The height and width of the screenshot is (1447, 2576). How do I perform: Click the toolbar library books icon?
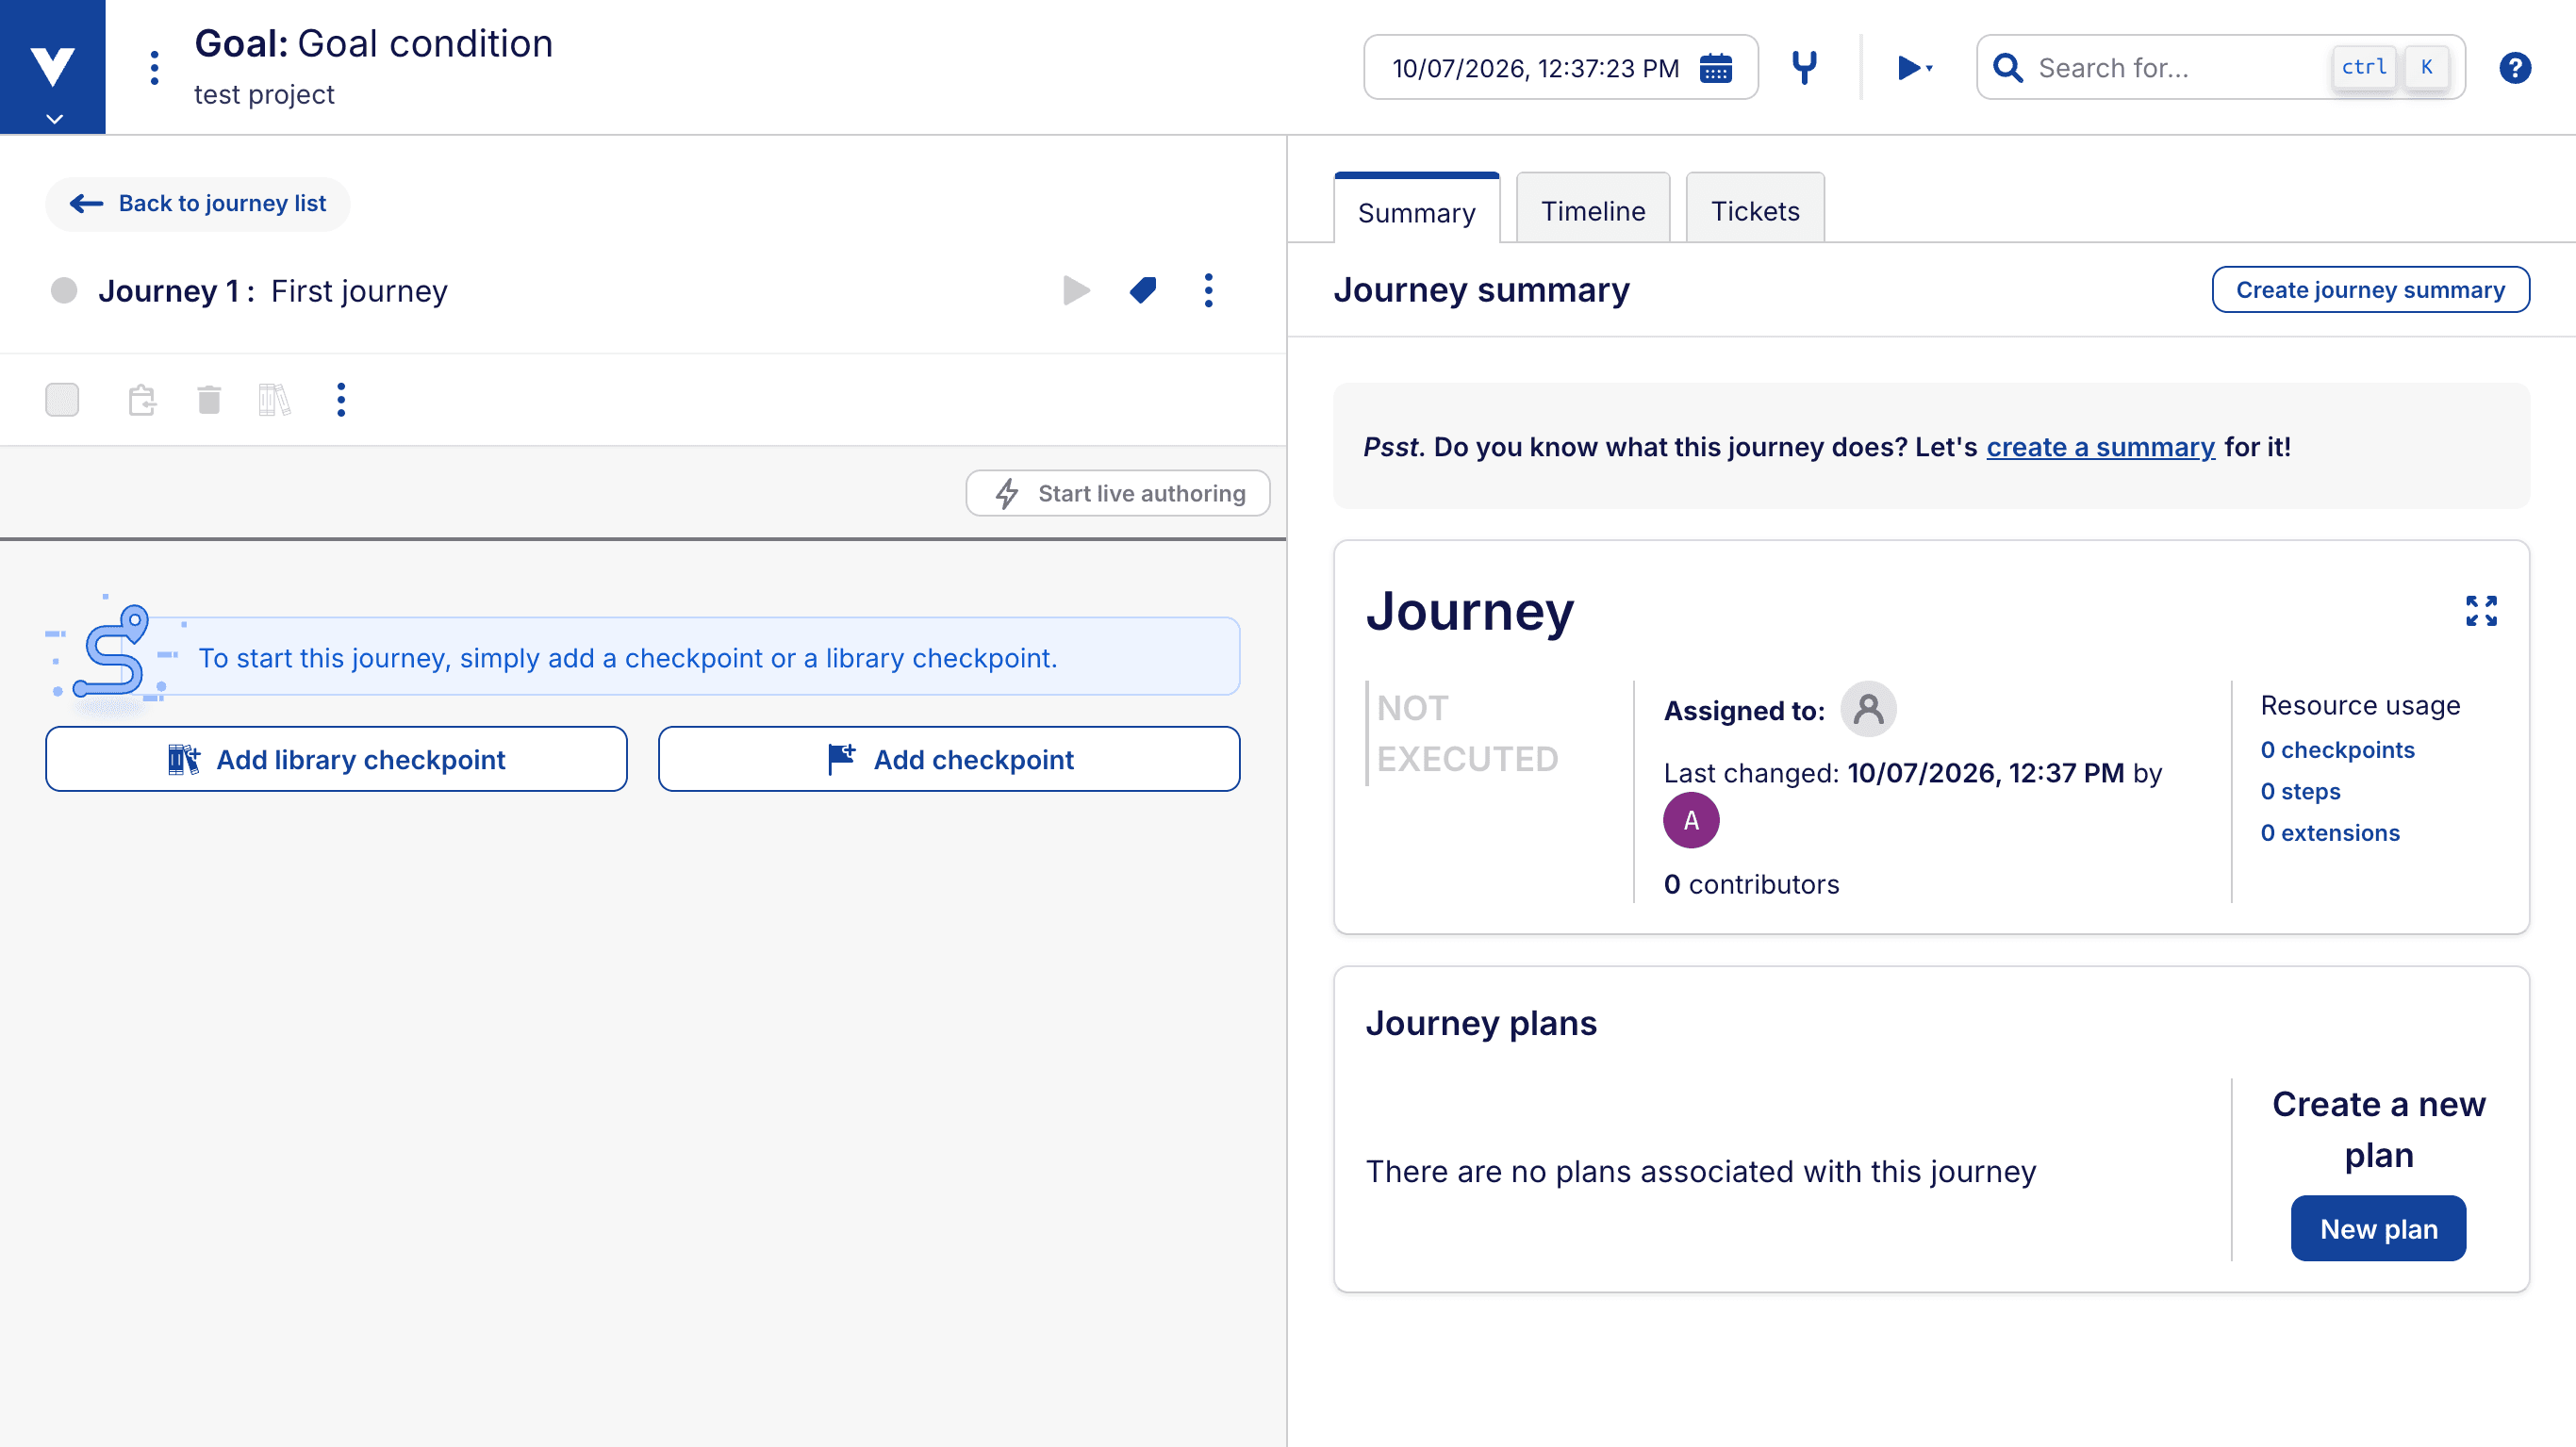point(274,400)
